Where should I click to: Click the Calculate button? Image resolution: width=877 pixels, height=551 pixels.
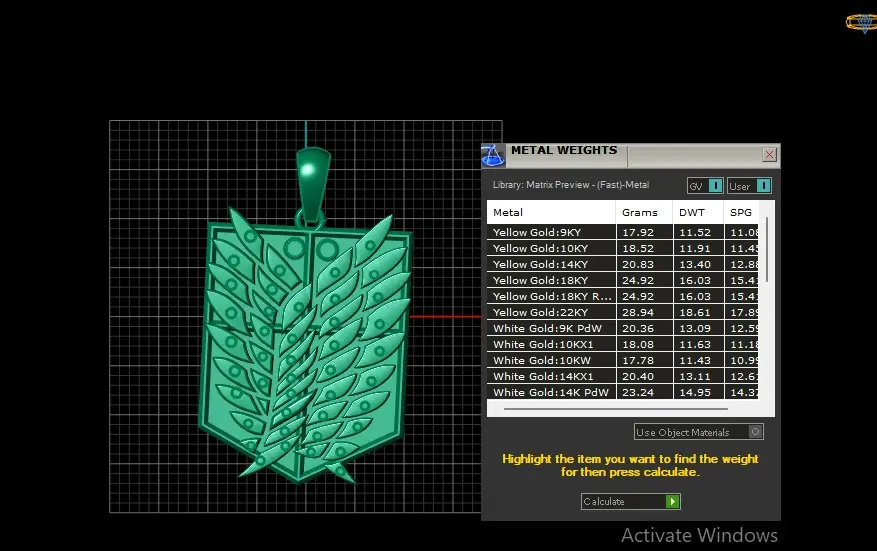pyautogui.click(x=630, y=501)
